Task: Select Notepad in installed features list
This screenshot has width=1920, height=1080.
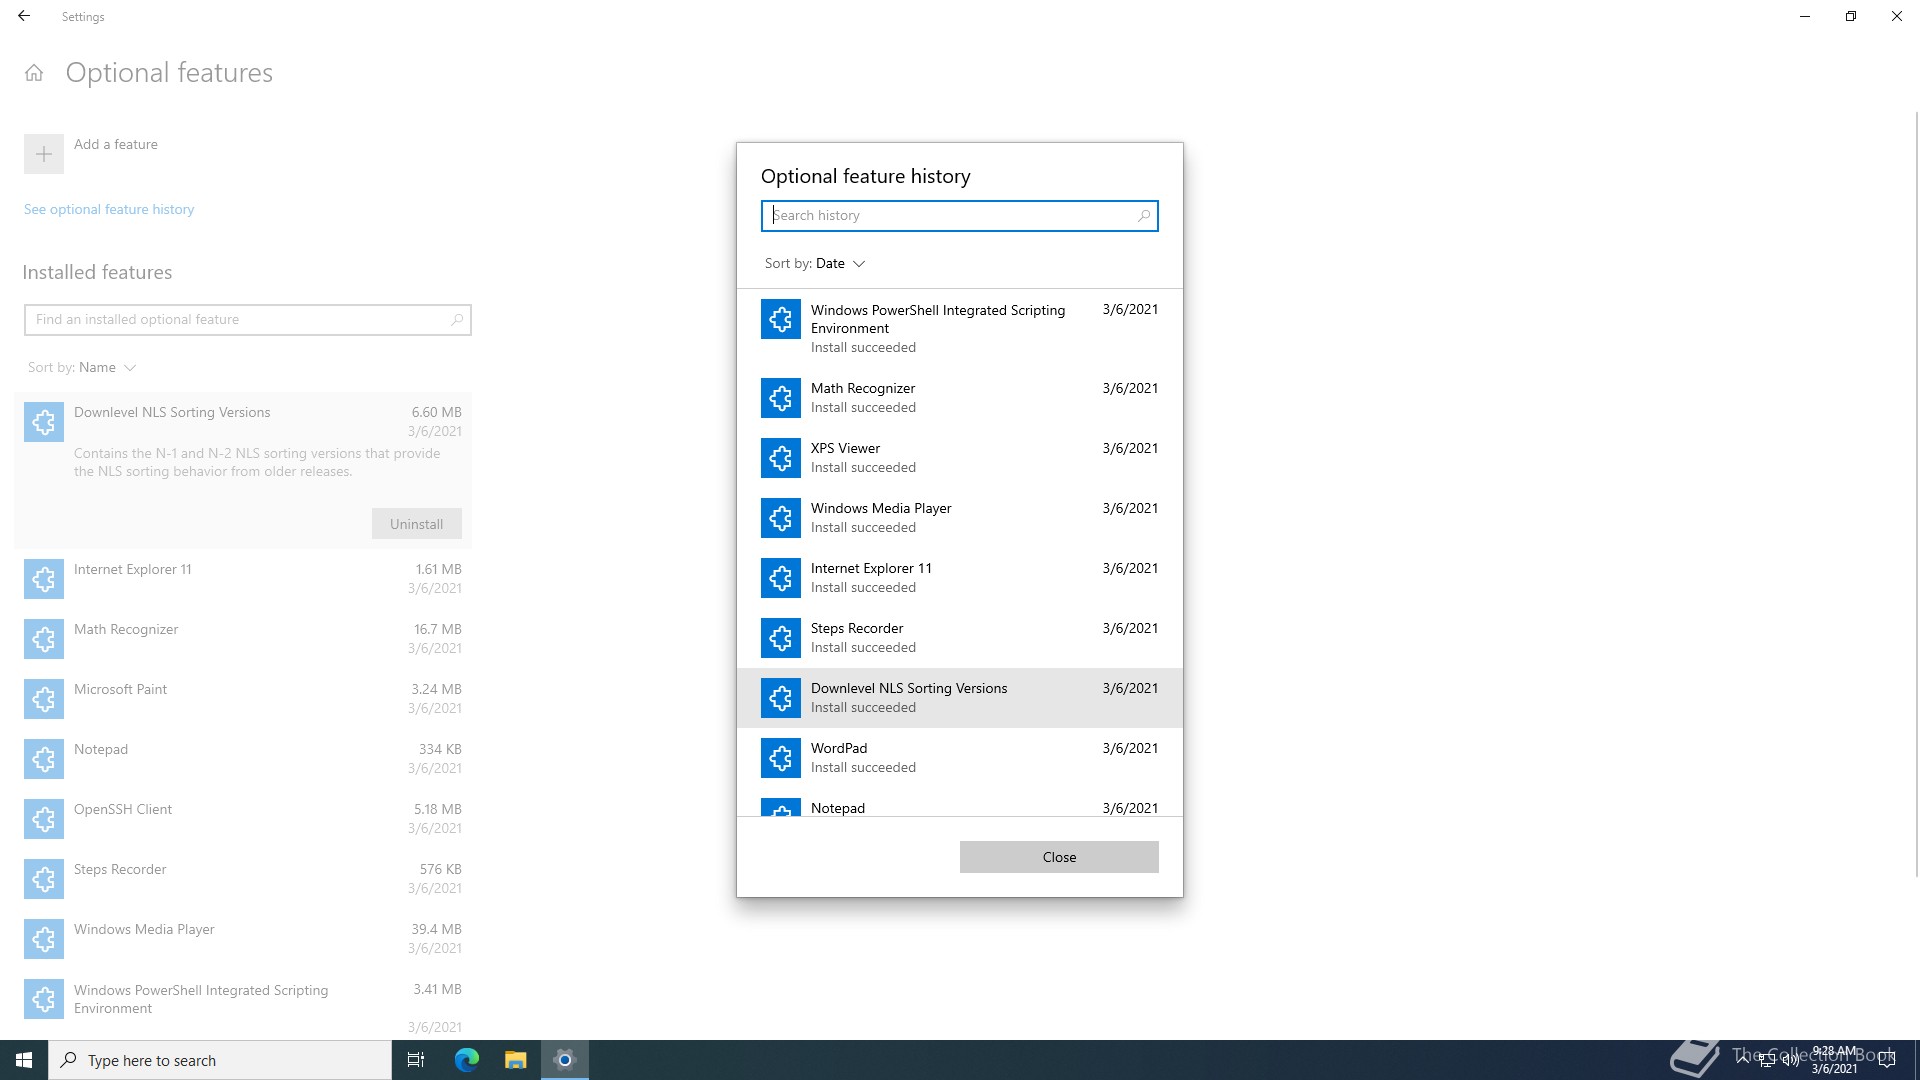Action: point(243,759)
